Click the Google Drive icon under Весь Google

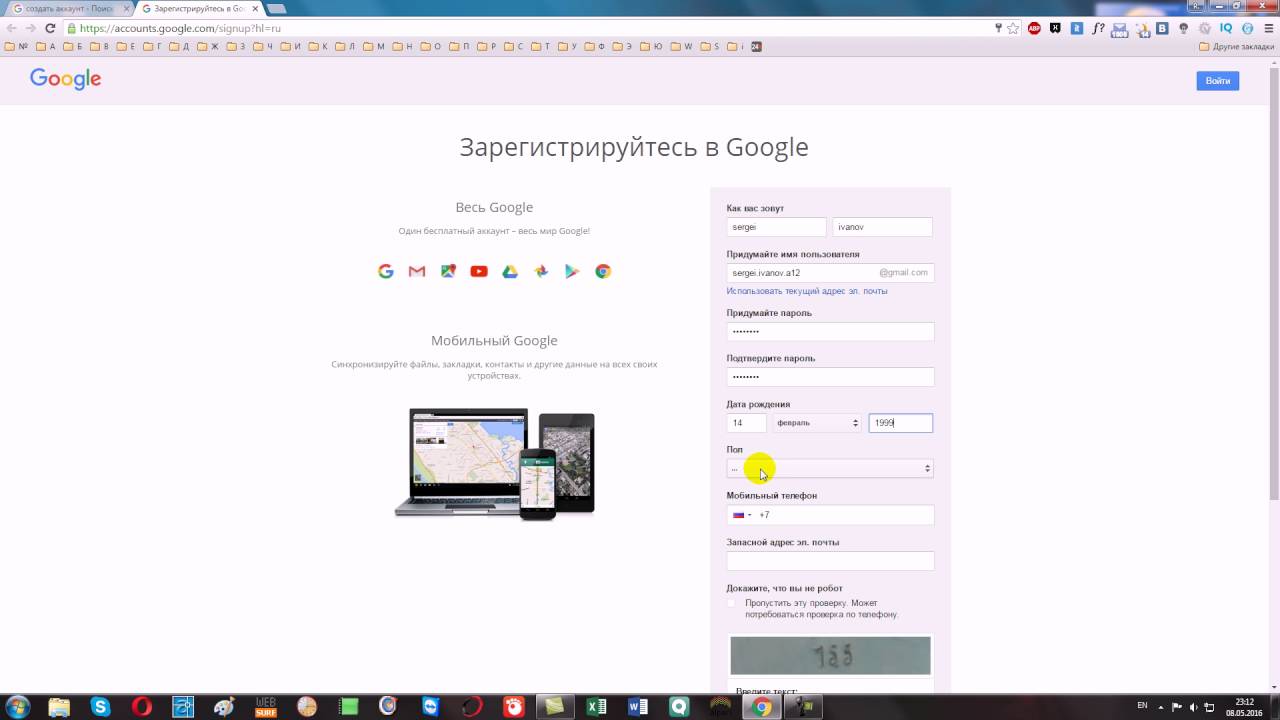point(510,271)
